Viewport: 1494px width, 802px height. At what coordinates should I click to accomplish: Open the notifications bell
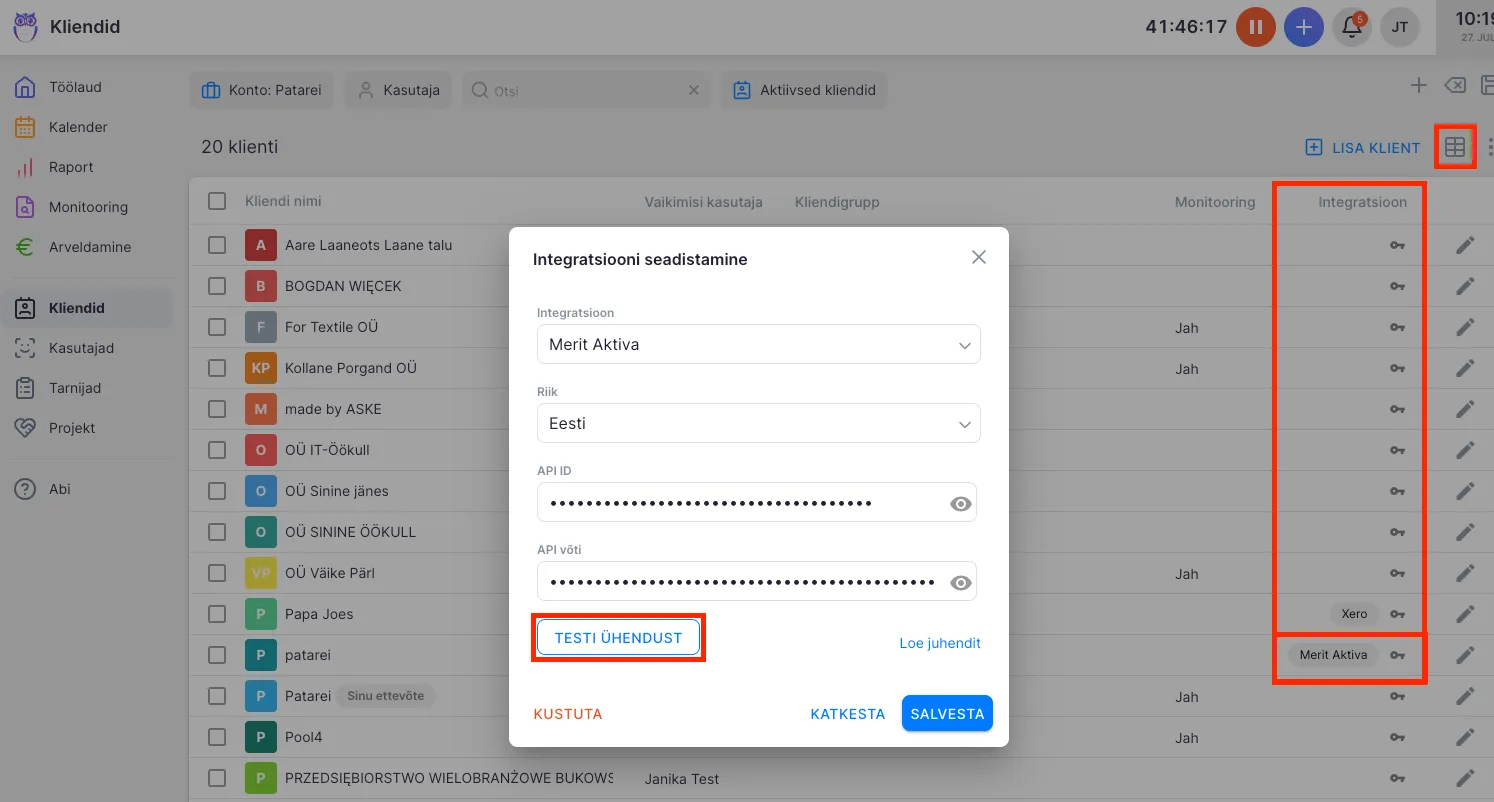click(1352, 27)
